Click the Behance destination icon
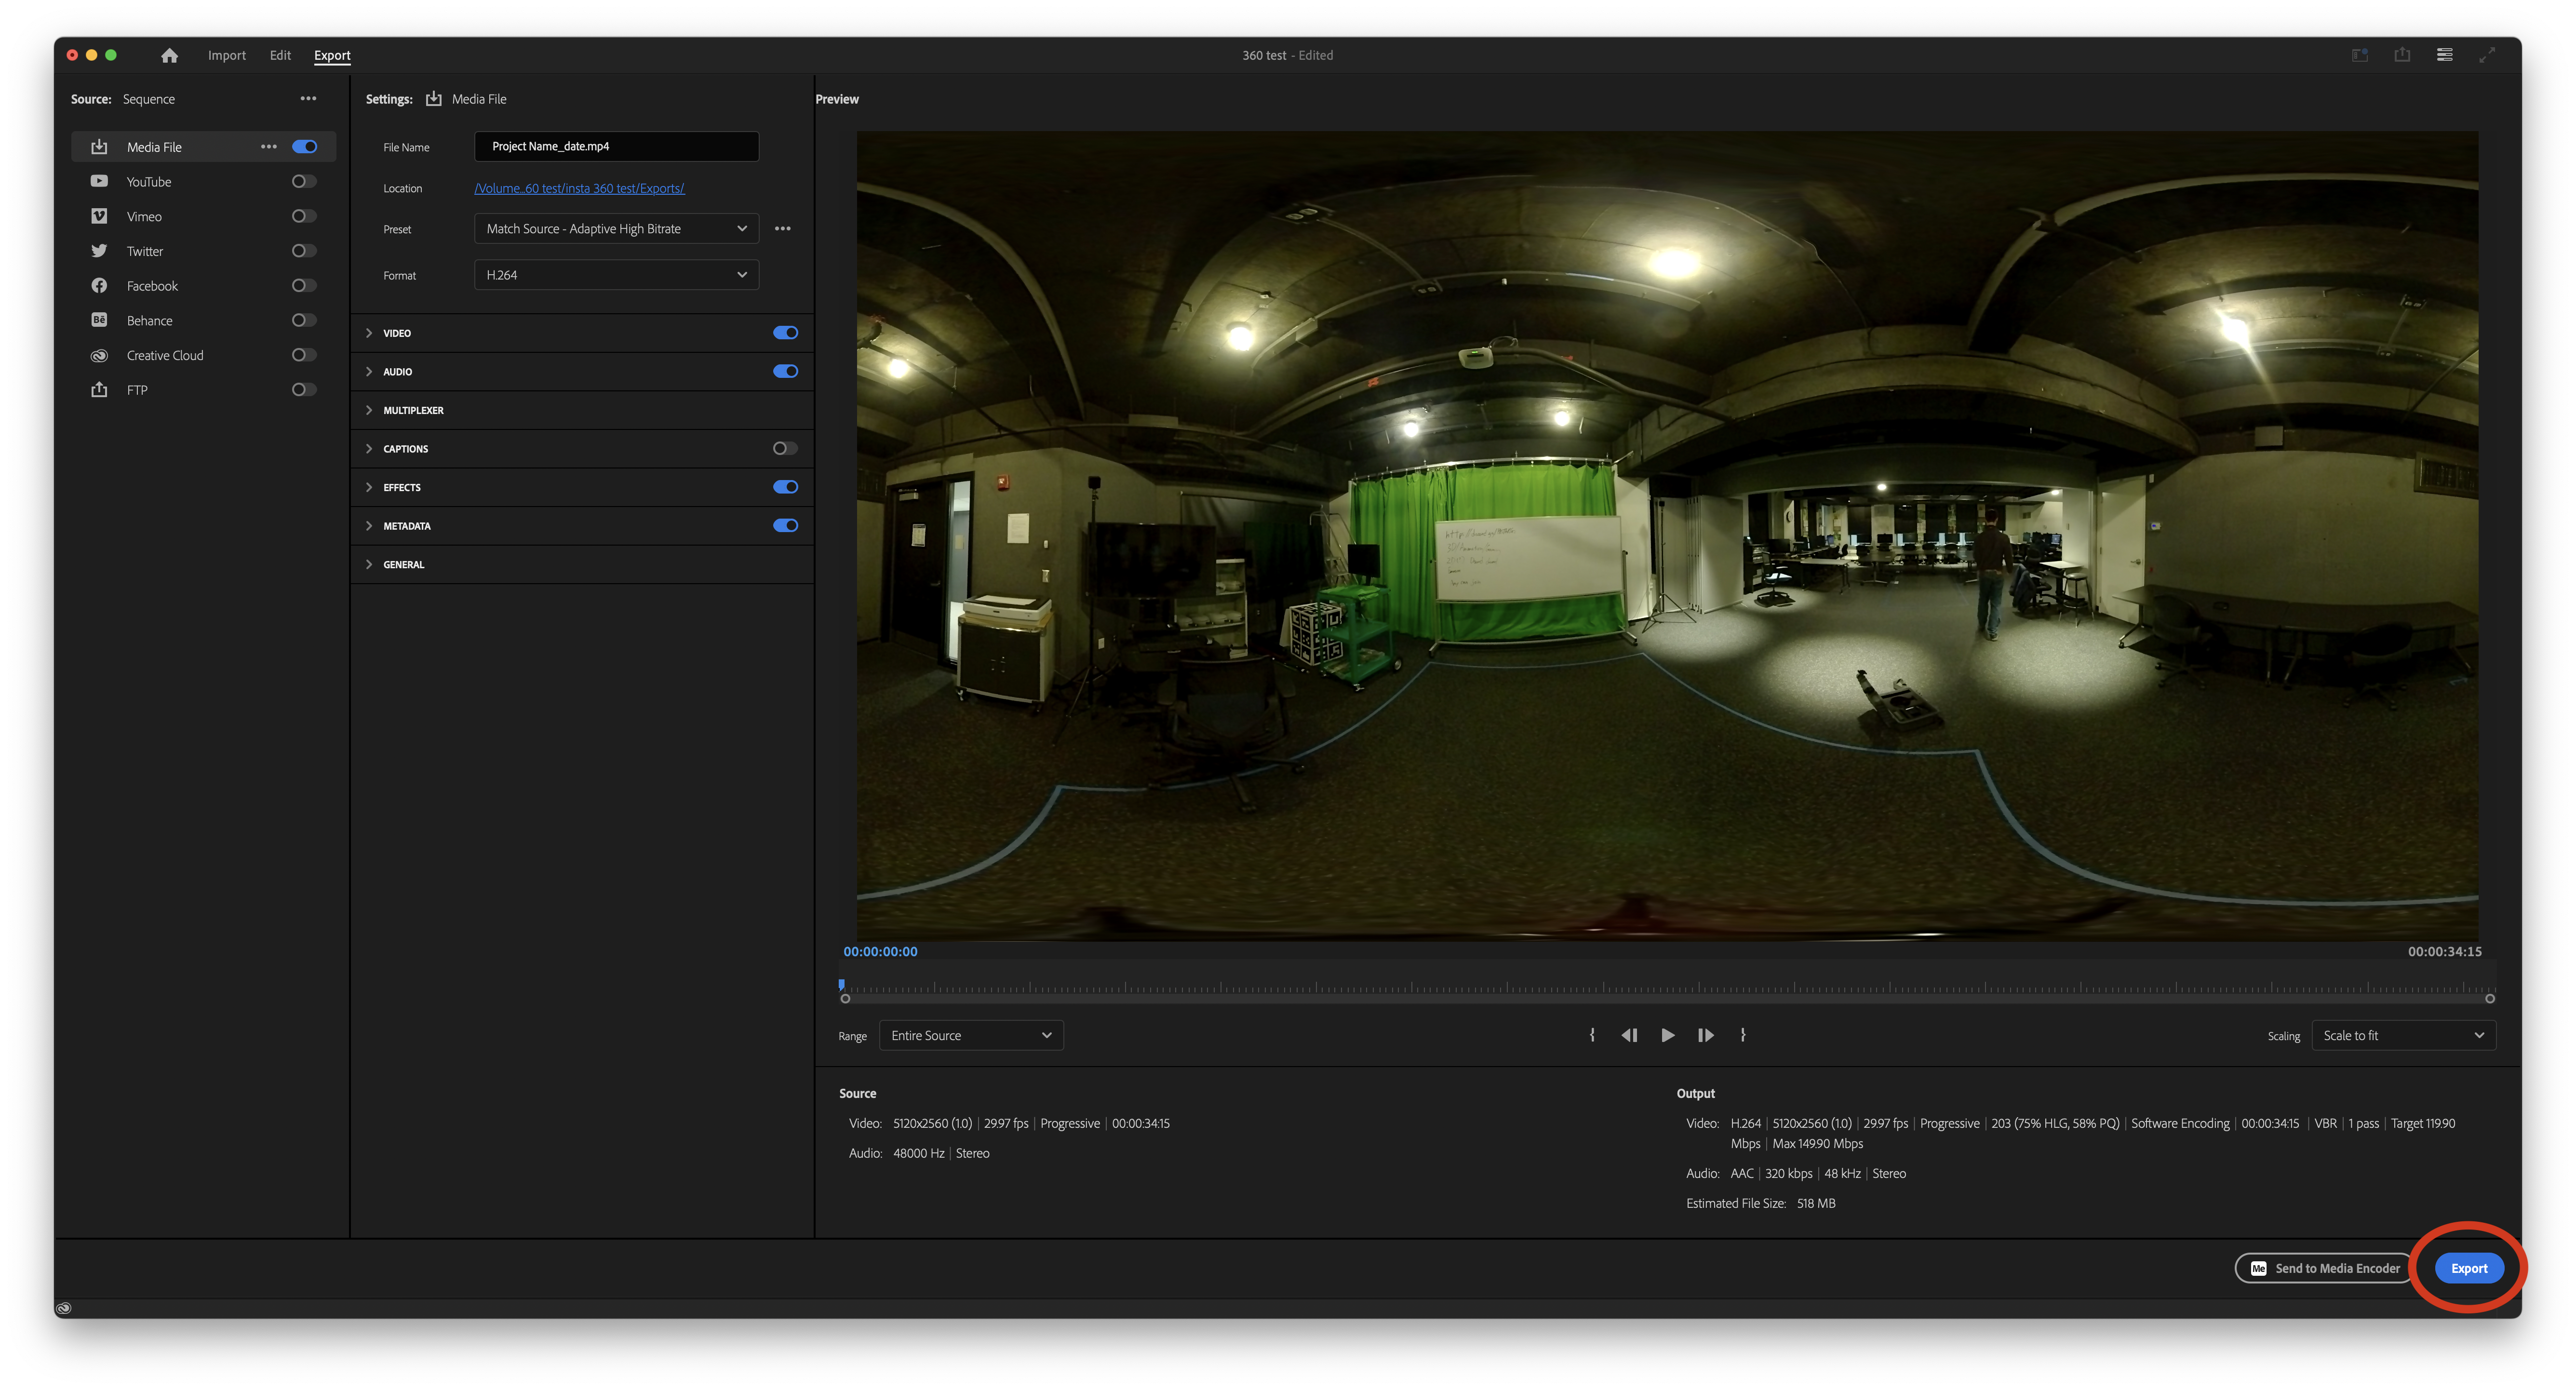 click(x=99, y=320)
